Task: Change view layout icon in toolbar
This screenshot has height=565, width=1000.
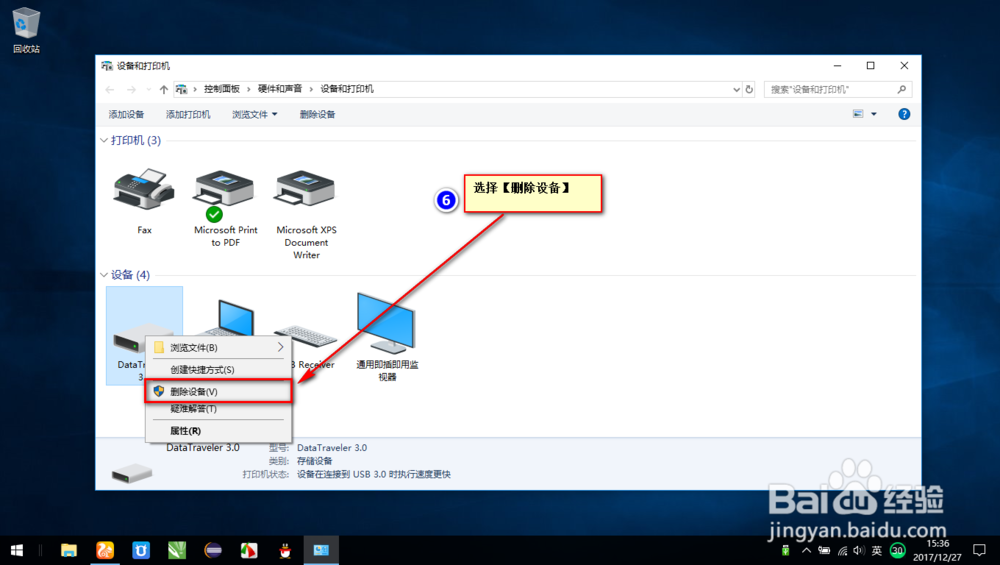Action: (x=858, y=114)
